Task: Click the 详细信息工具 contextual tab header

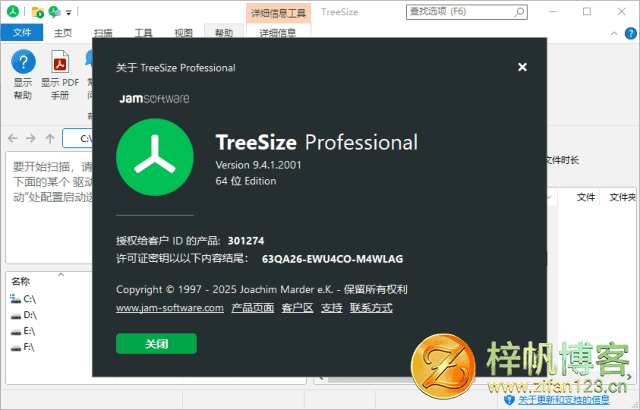Action: [x=278, y=13]
